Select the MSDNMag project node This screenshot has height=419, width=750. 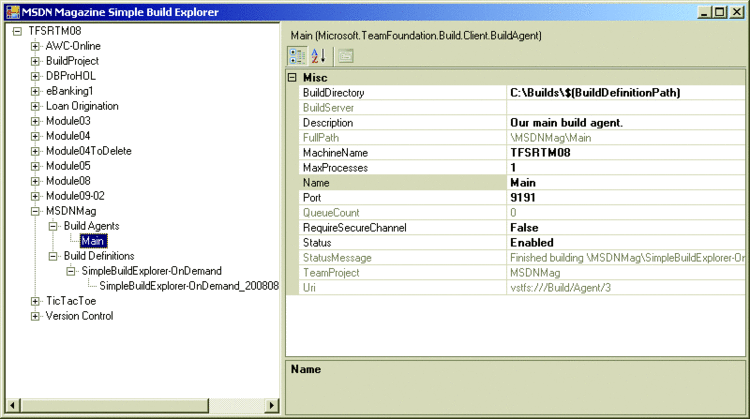click(x=71, y=211)
